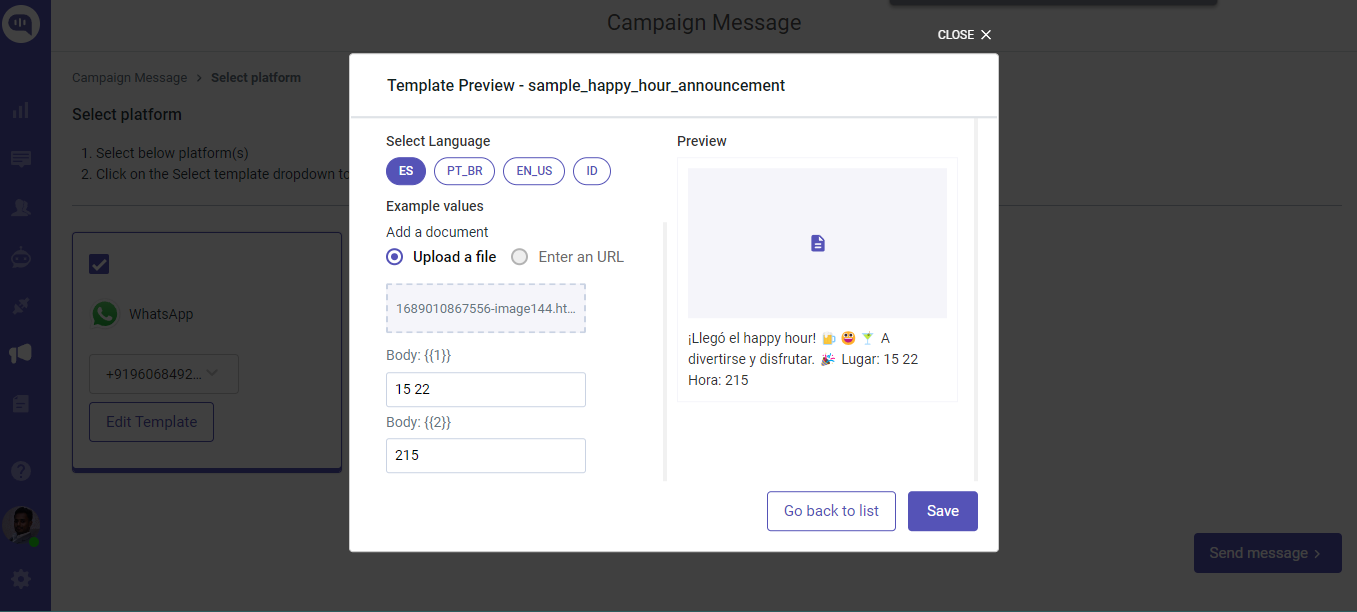The image size is (1357, 612).
Task: Open the help question mark icon
Action: 21,470
